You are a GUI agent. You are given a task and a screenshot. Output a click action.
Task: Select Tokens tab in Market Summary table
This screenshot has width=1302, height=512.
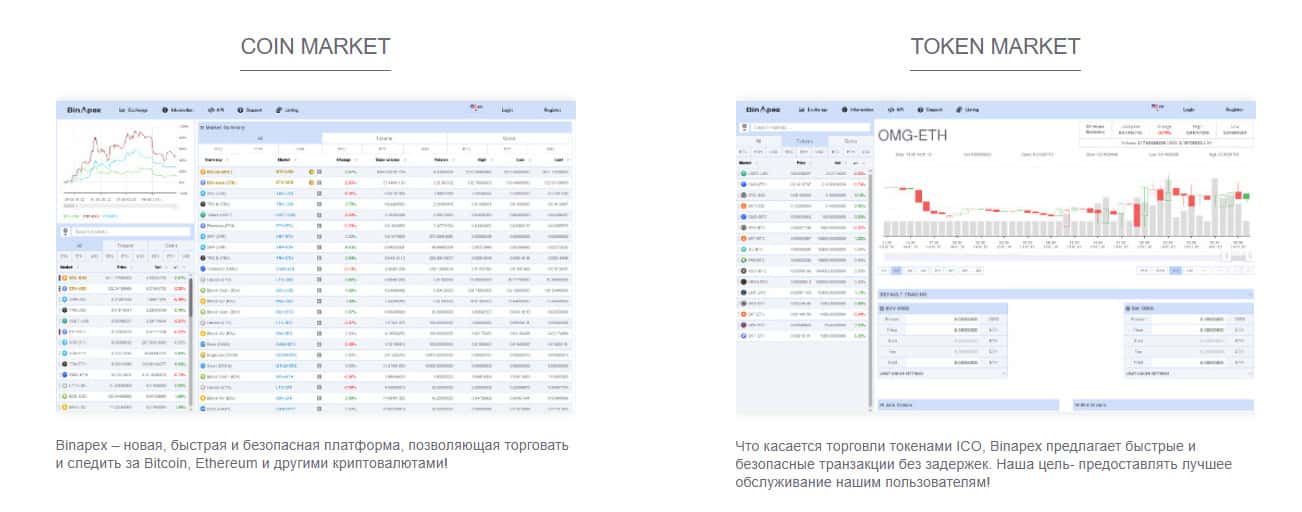point(384,139)
